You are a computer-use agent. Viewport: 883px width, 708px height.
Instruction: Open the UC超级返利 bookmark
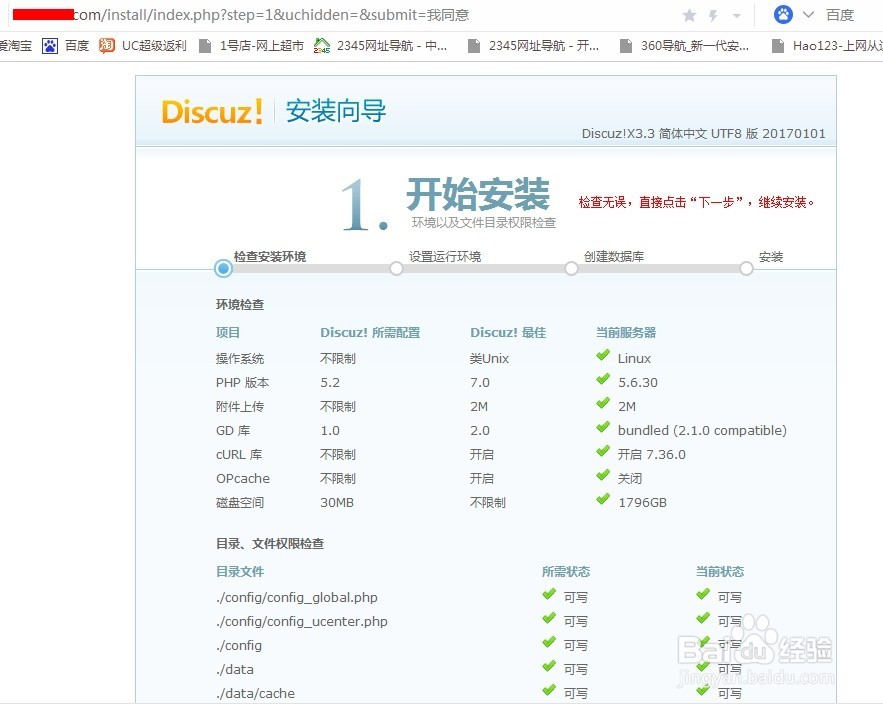tap(154, 46)
